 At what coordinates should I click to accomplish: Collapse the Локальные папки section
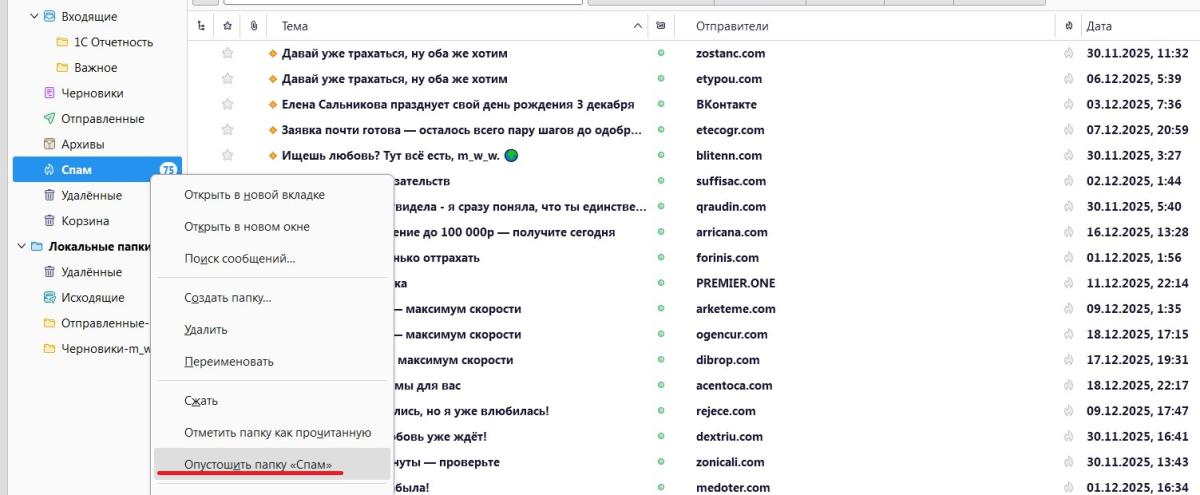20,246
